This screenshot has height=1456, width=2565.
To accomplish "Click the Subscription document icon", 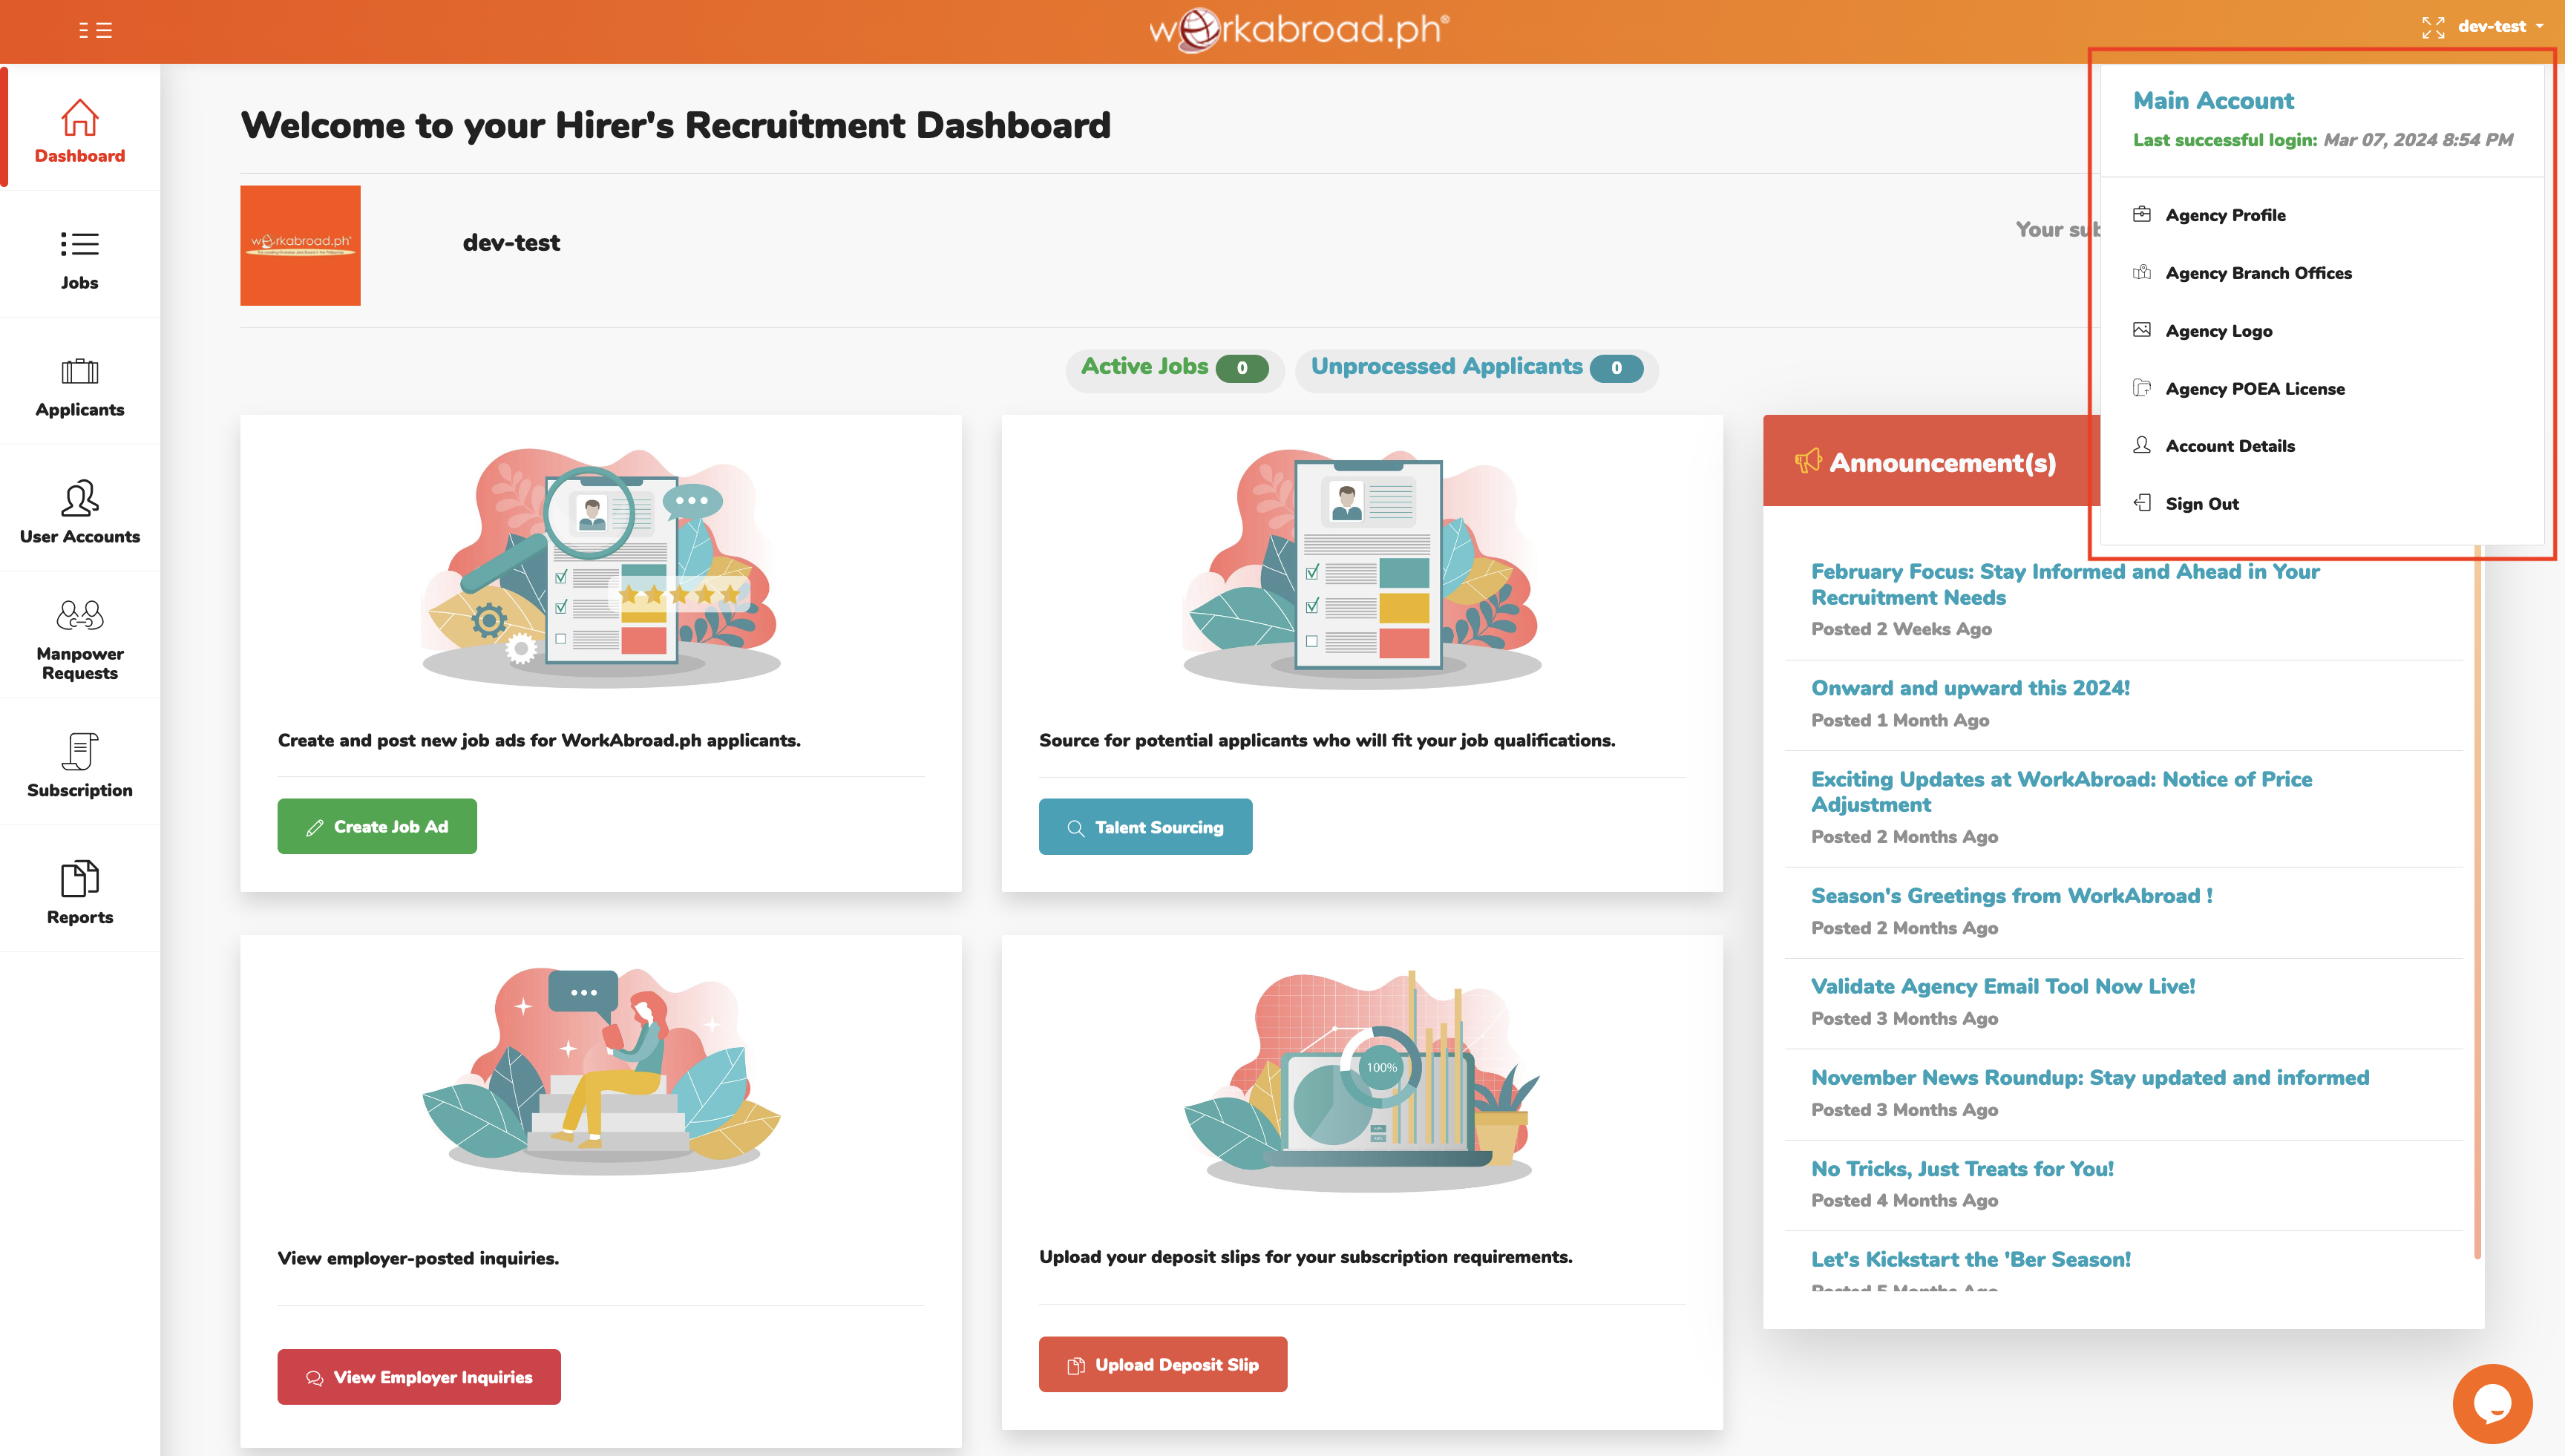I will tap(79, 751).
